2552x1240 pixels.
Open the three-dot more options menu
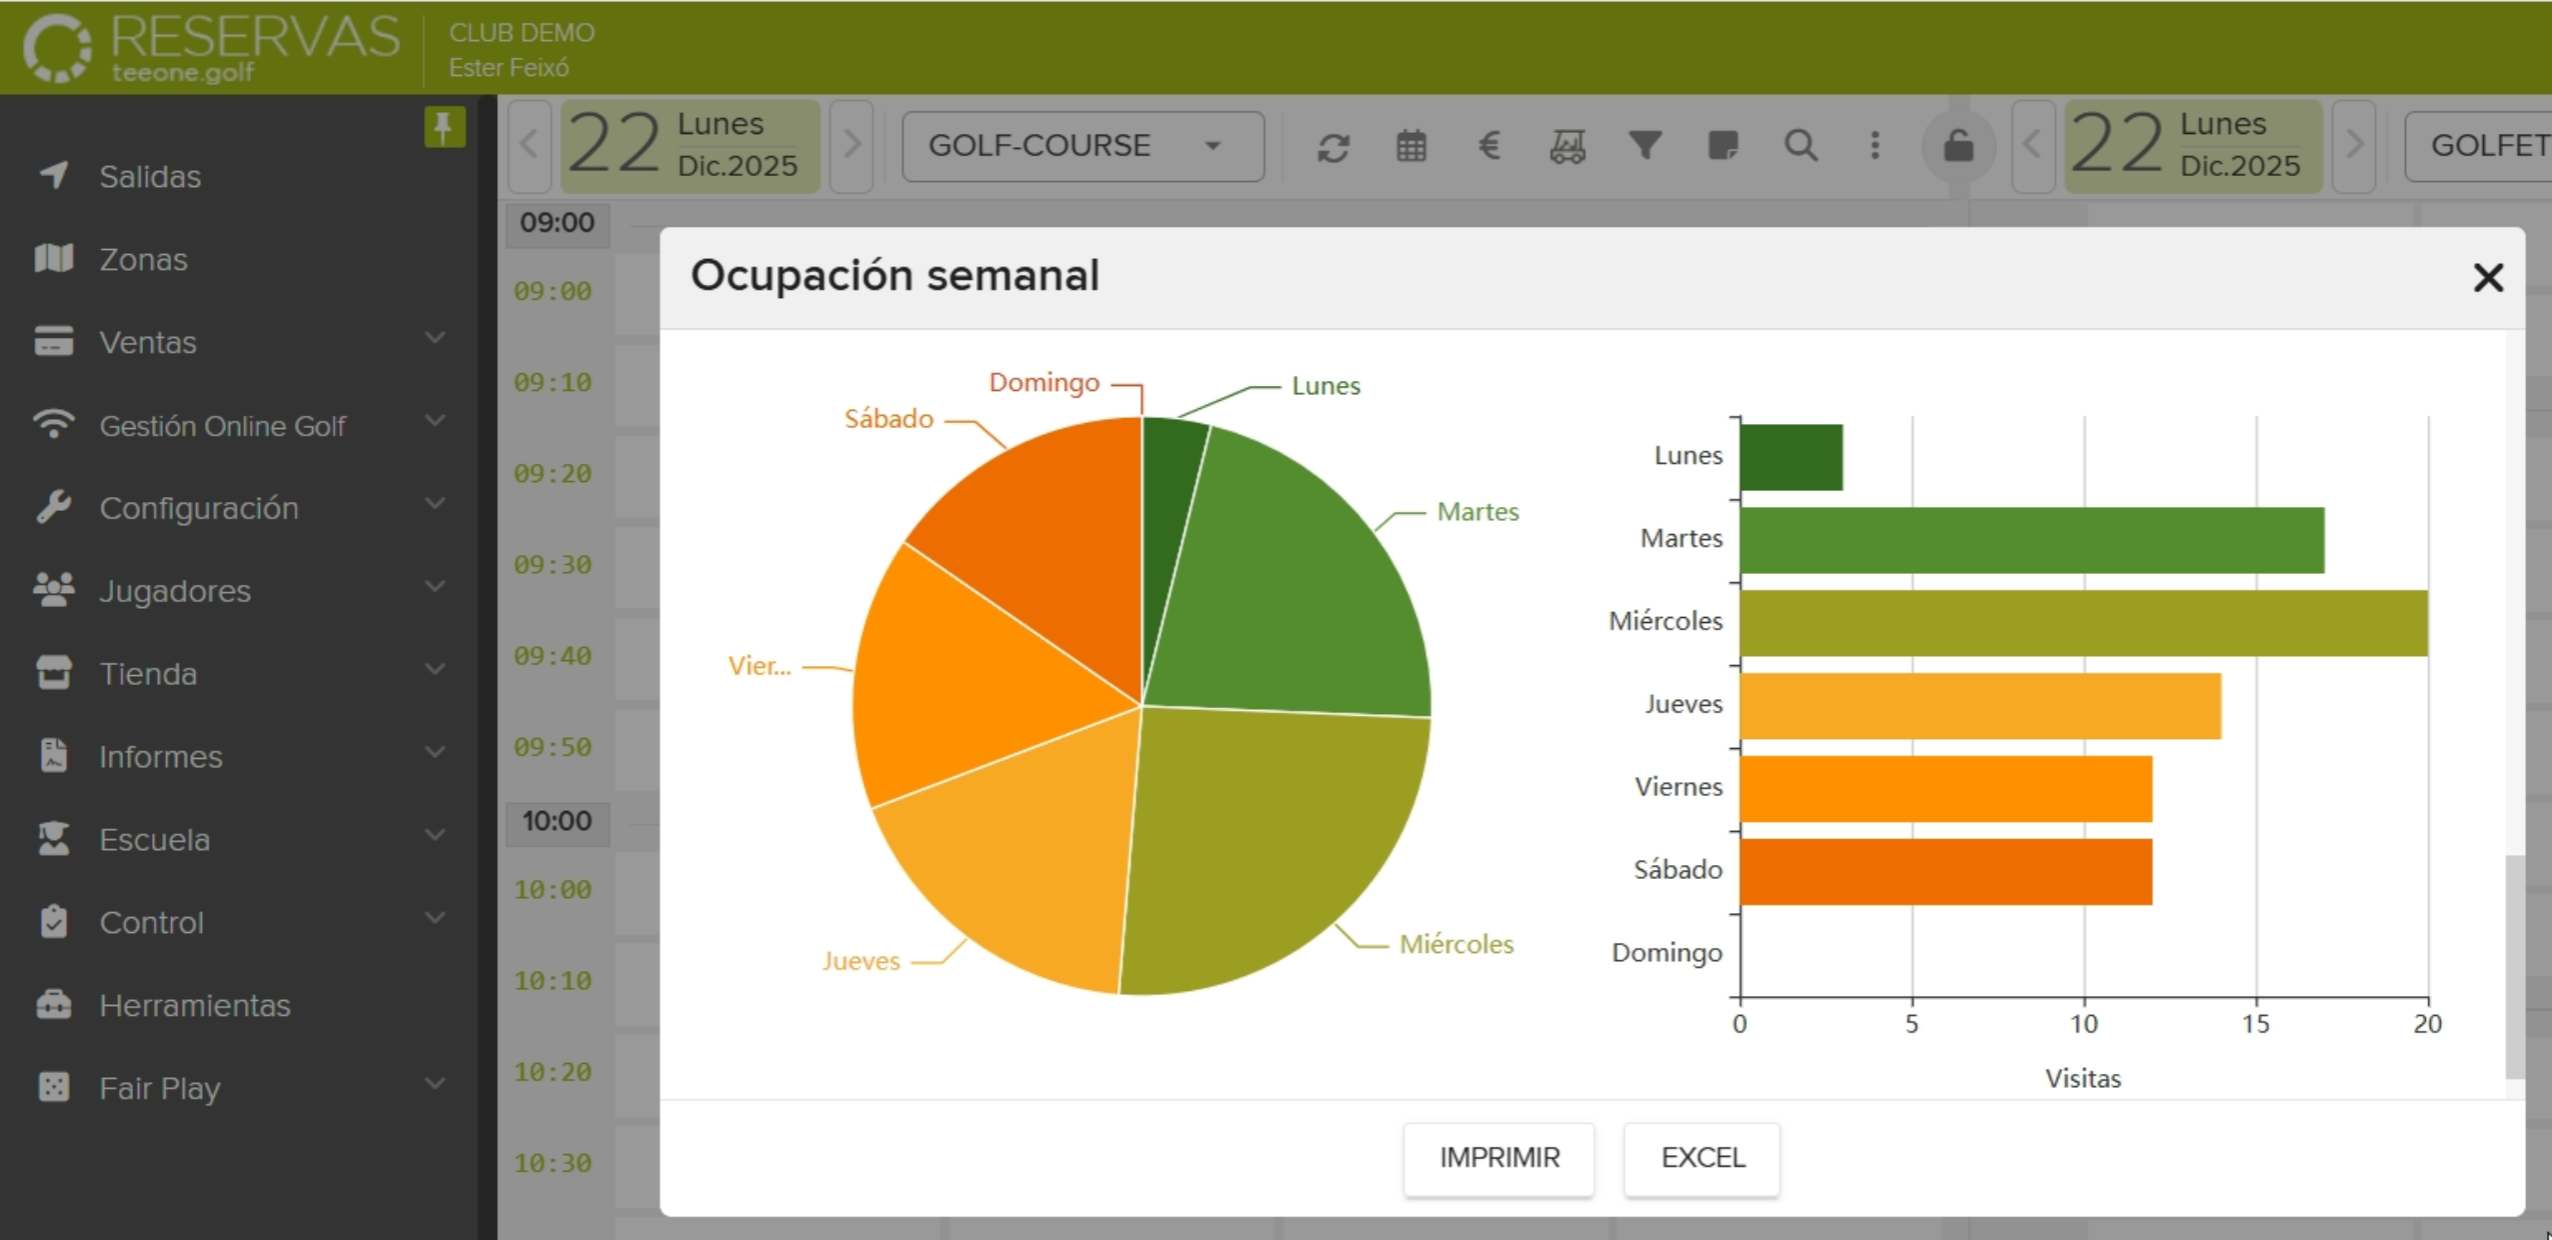click(x=1874, y=146)
